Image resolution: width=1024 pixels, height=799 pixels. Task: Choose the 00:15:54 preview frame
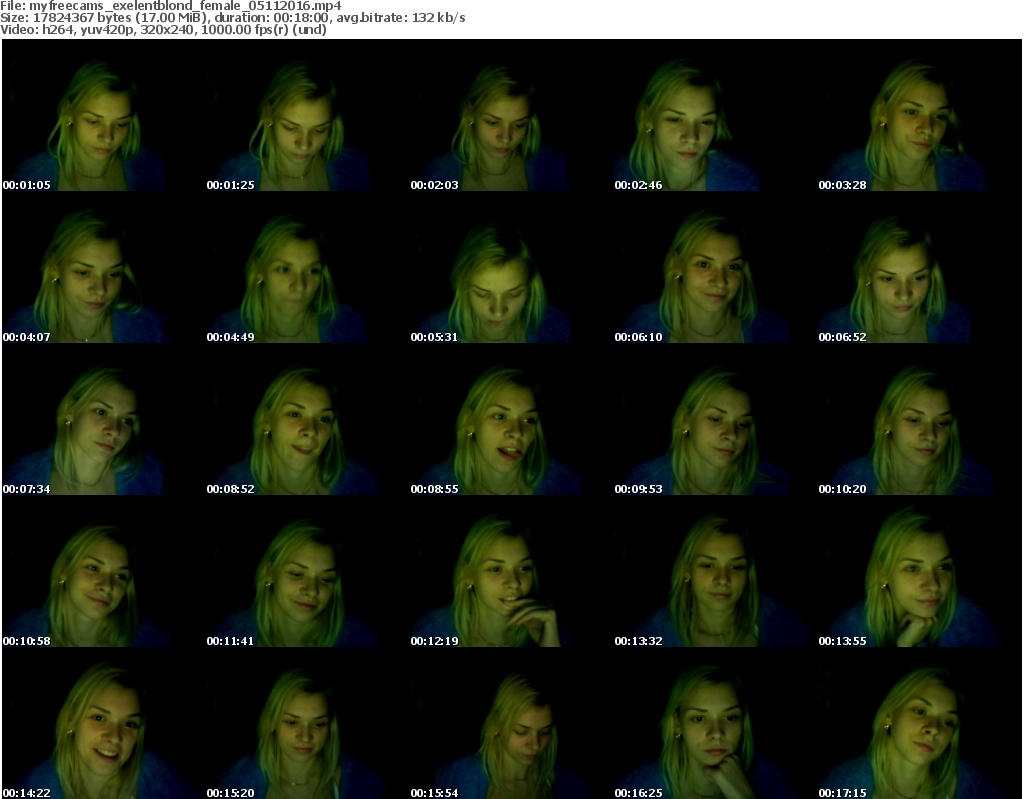pyautogui.click(x=511, y=723)
